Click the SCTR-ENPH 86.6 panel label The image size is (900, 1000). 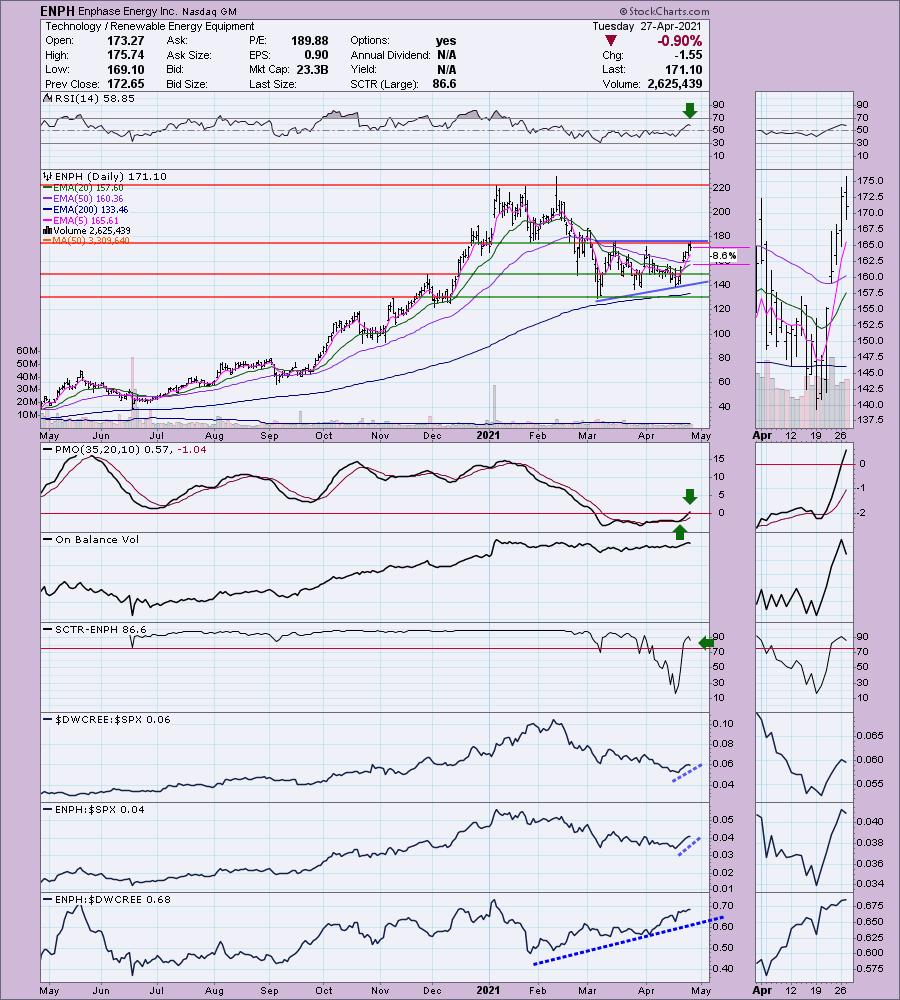101,629
